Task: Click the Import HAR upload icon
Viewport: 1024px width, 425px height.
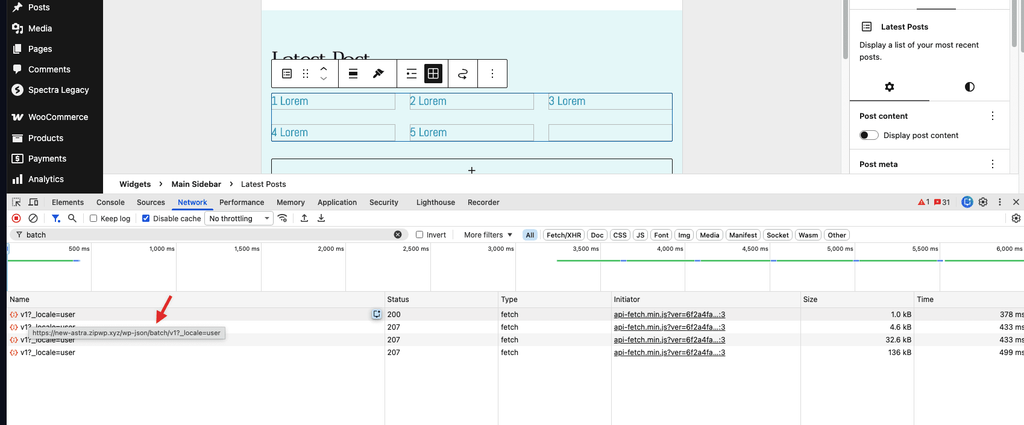Action: click(x=304, y=218)
